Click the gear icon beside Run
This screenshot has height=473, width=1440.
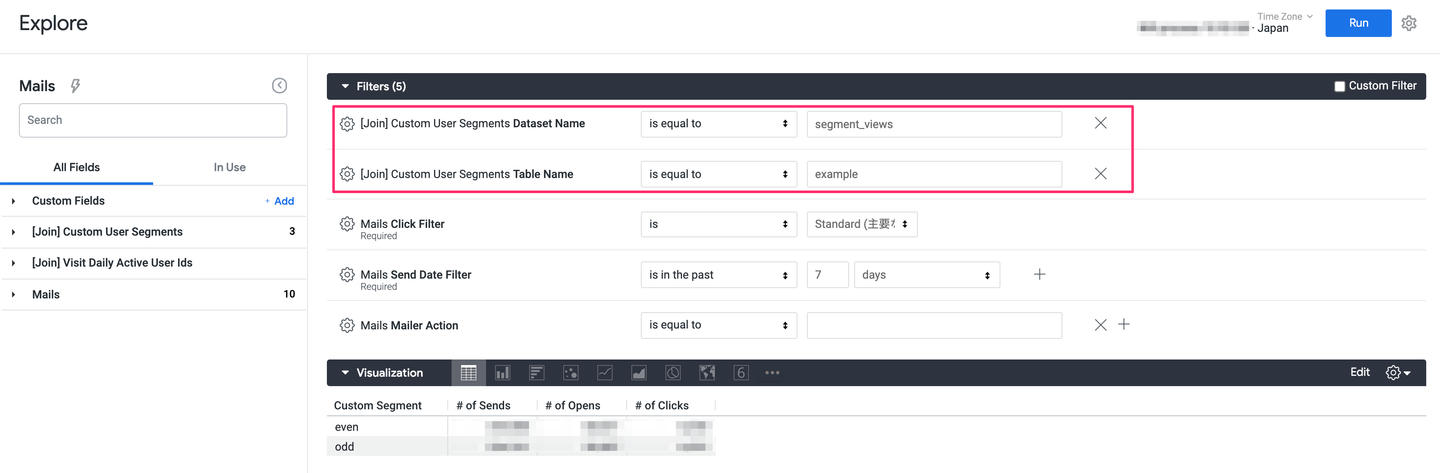coord(1409,23)
